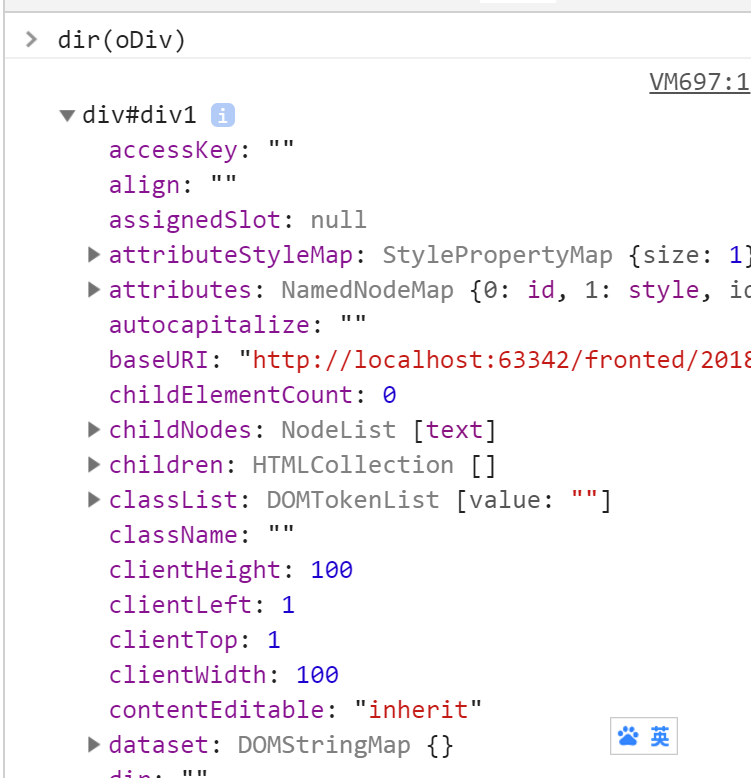
Task: Toggle the 英 language mode indicator
Action: [x=660, y=736]
